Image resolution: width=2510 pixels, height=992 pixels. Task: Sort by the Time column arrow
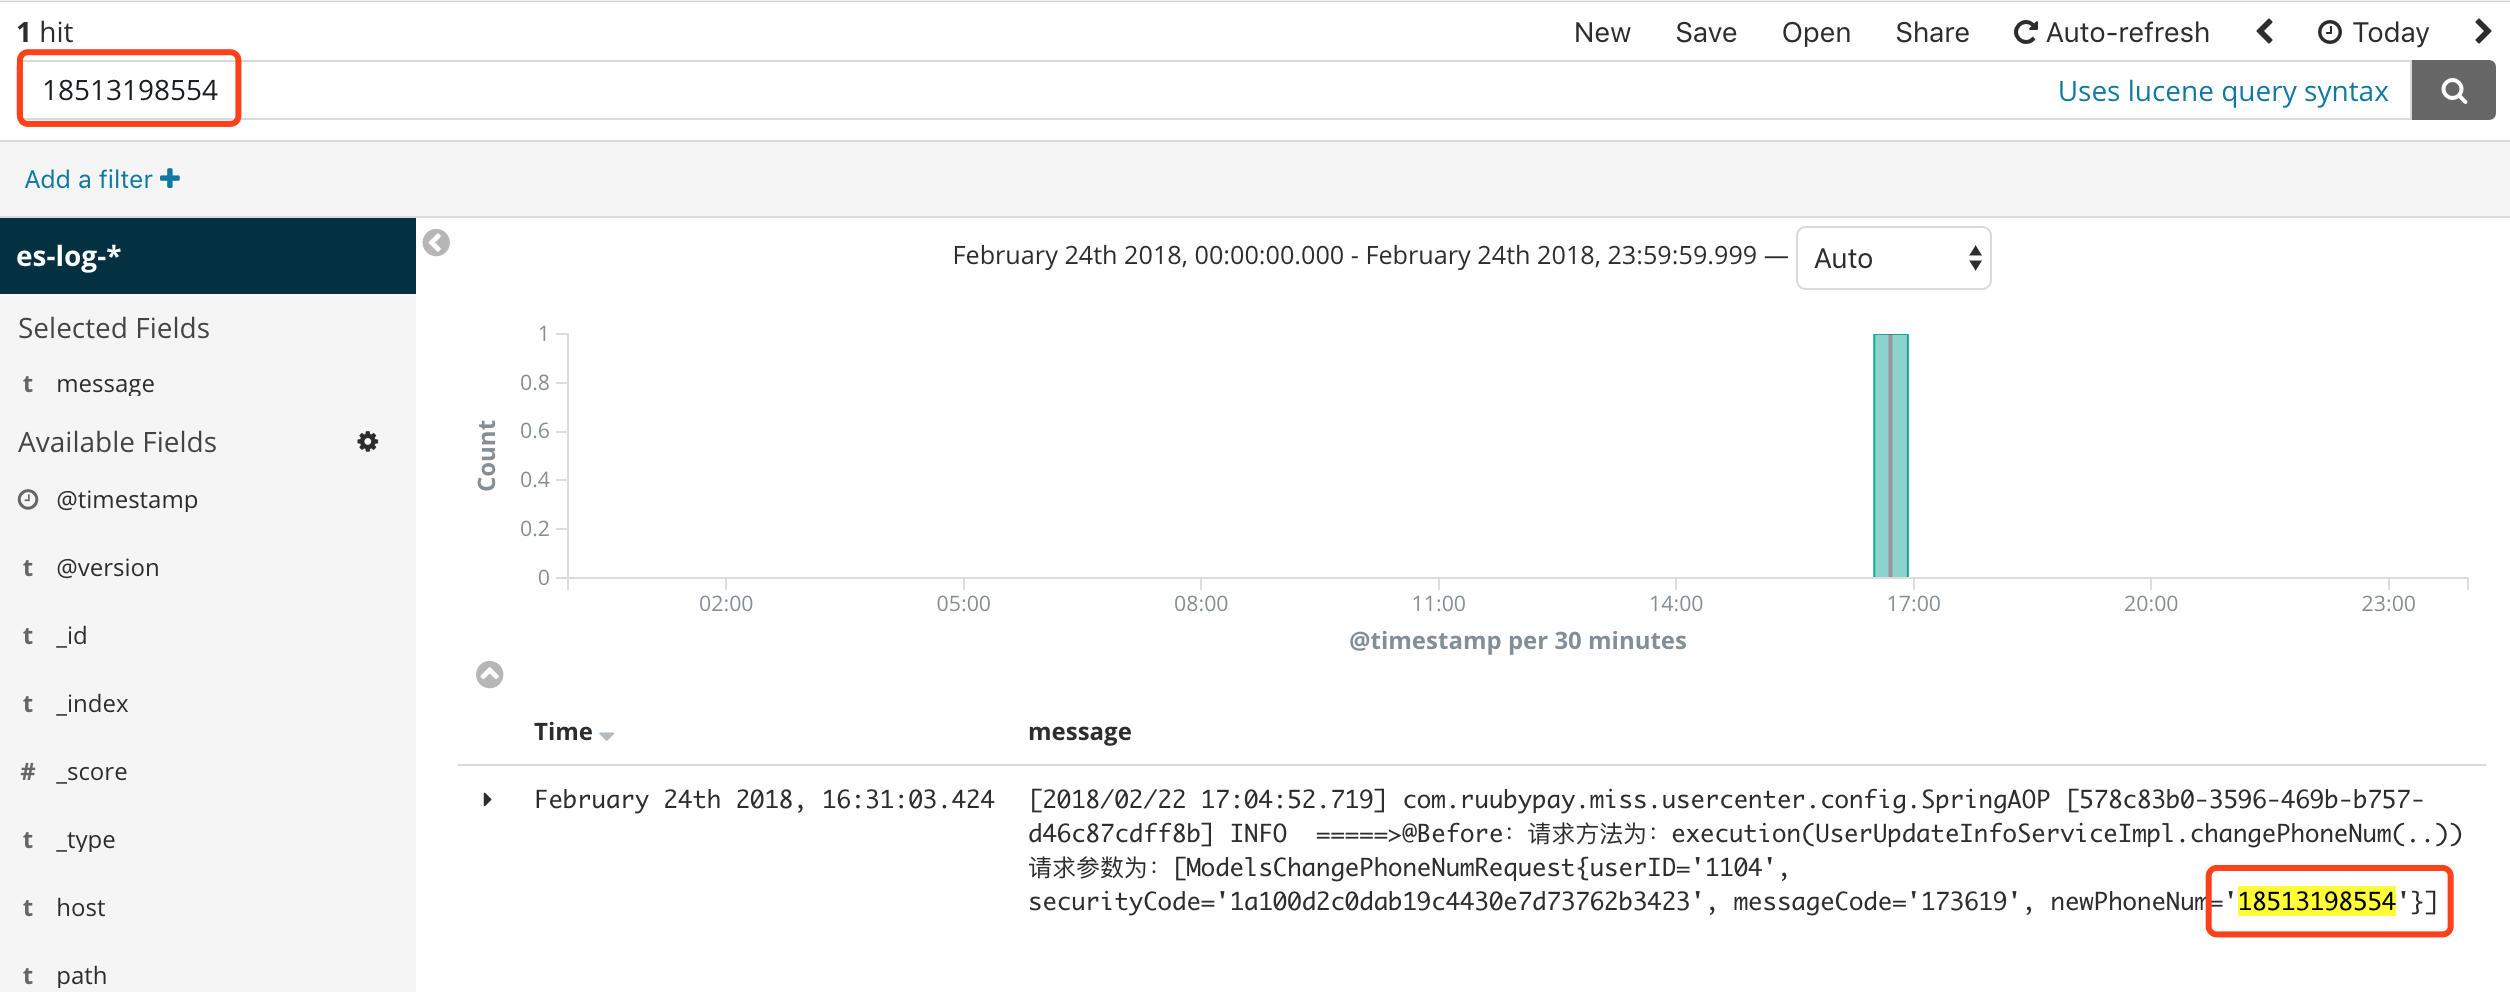tap(607, 735)
